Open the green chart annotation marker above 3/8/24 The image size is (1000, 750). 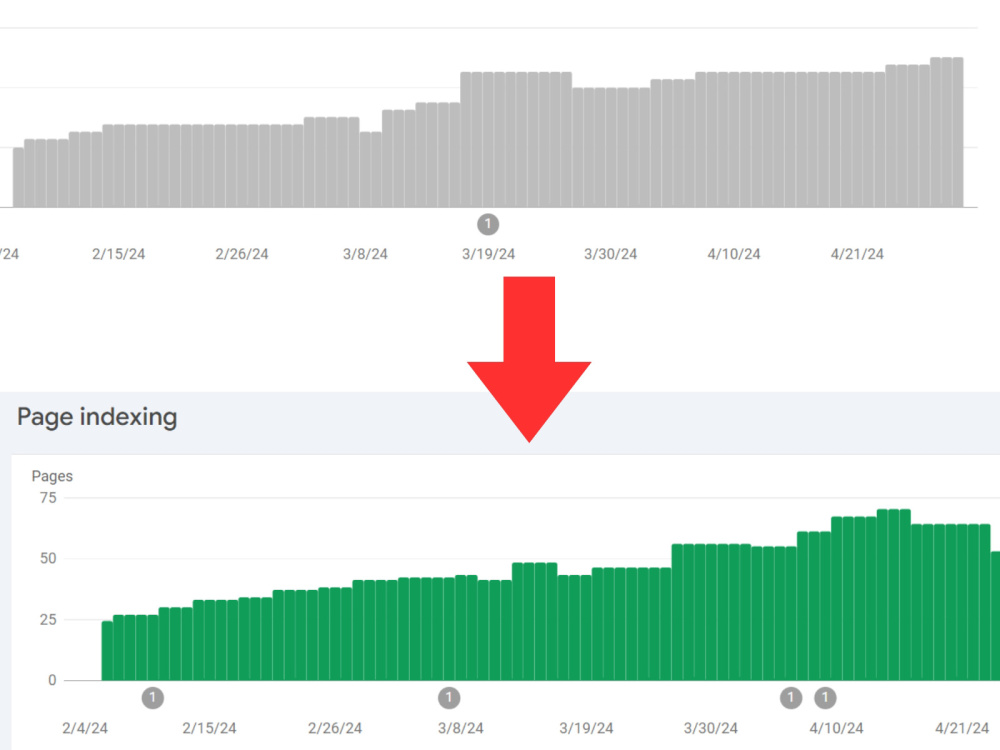[x=449, y=698]
